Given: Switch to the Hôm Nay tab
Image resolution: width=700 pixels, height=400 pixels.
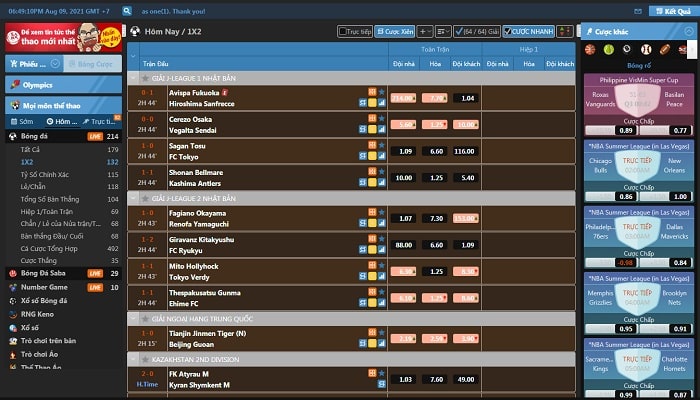Looking at the screenshot, I should point(62,121).
